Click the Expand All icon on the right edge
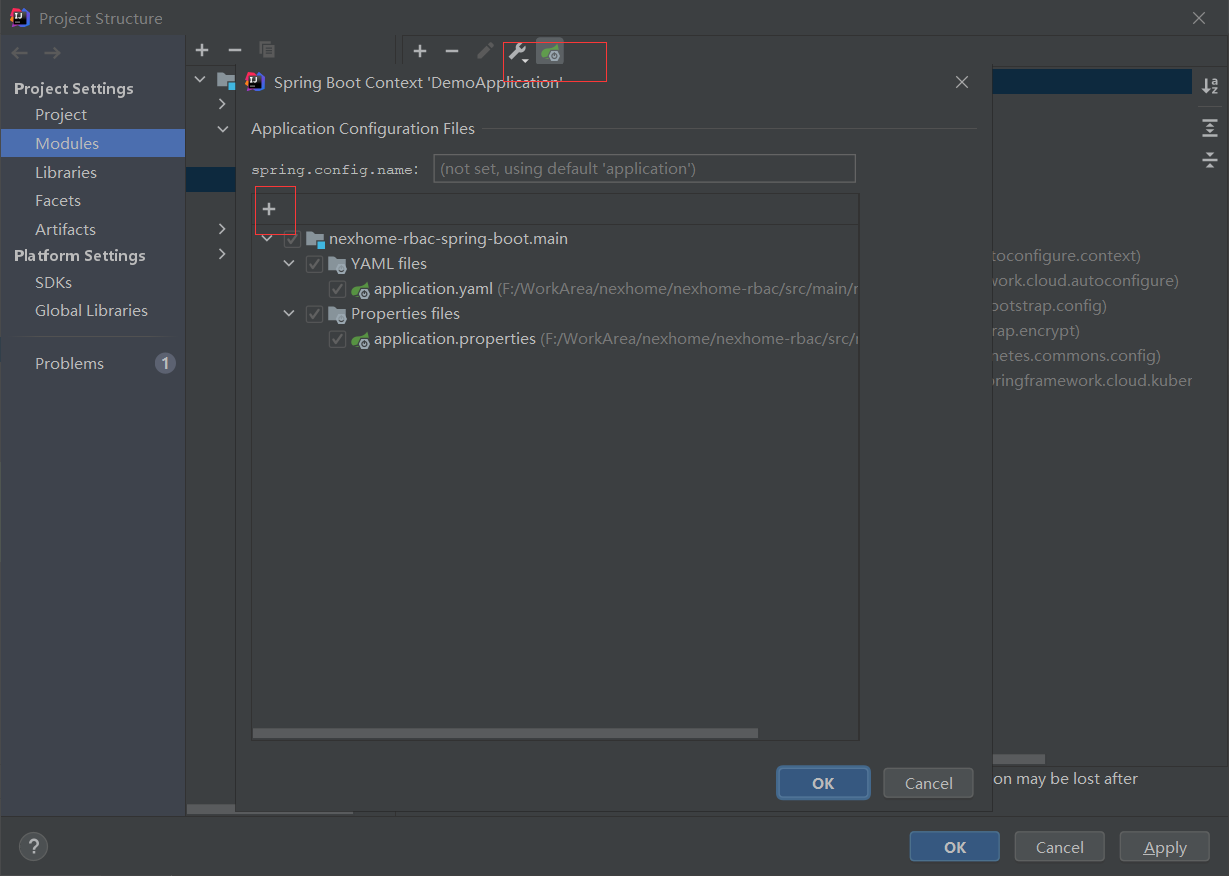Viewport: 1229px width, 876px height. (1210, 127)
